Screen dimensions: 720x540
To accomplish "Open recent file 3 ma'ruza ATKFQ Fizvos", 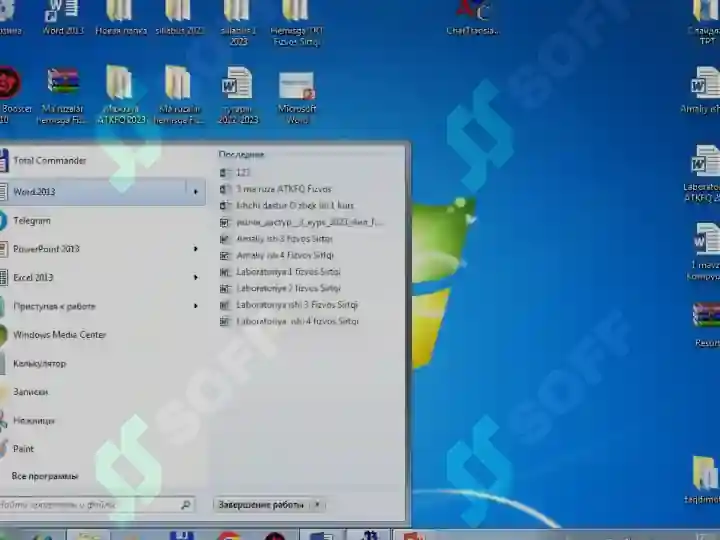I will click(276, 189).
